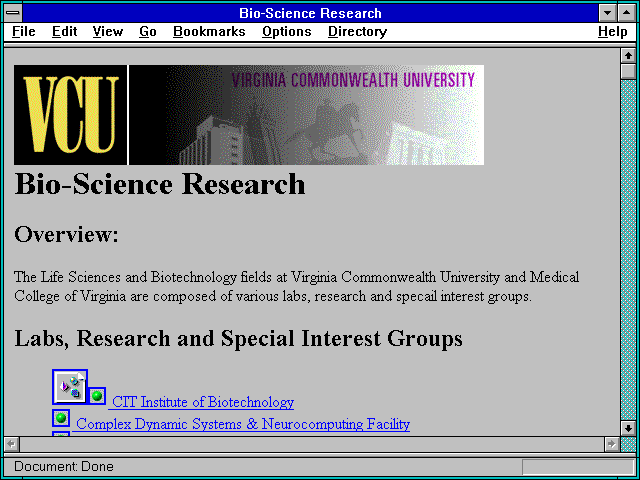Open Complex Dynamic Systems & Neurocomputing Facility link
640x480 pixels.
(243, 424)
